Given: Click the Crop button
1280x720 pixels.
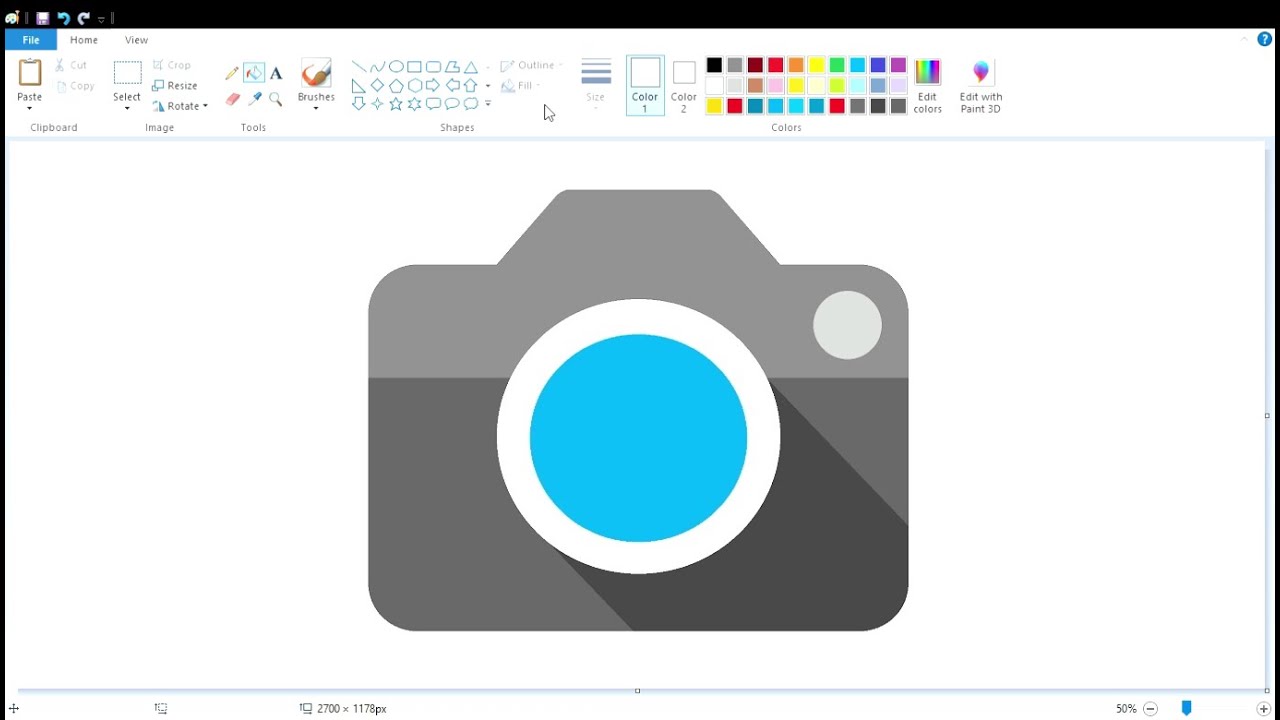Looking at the screenshot, I should click(x=172, y=65).
